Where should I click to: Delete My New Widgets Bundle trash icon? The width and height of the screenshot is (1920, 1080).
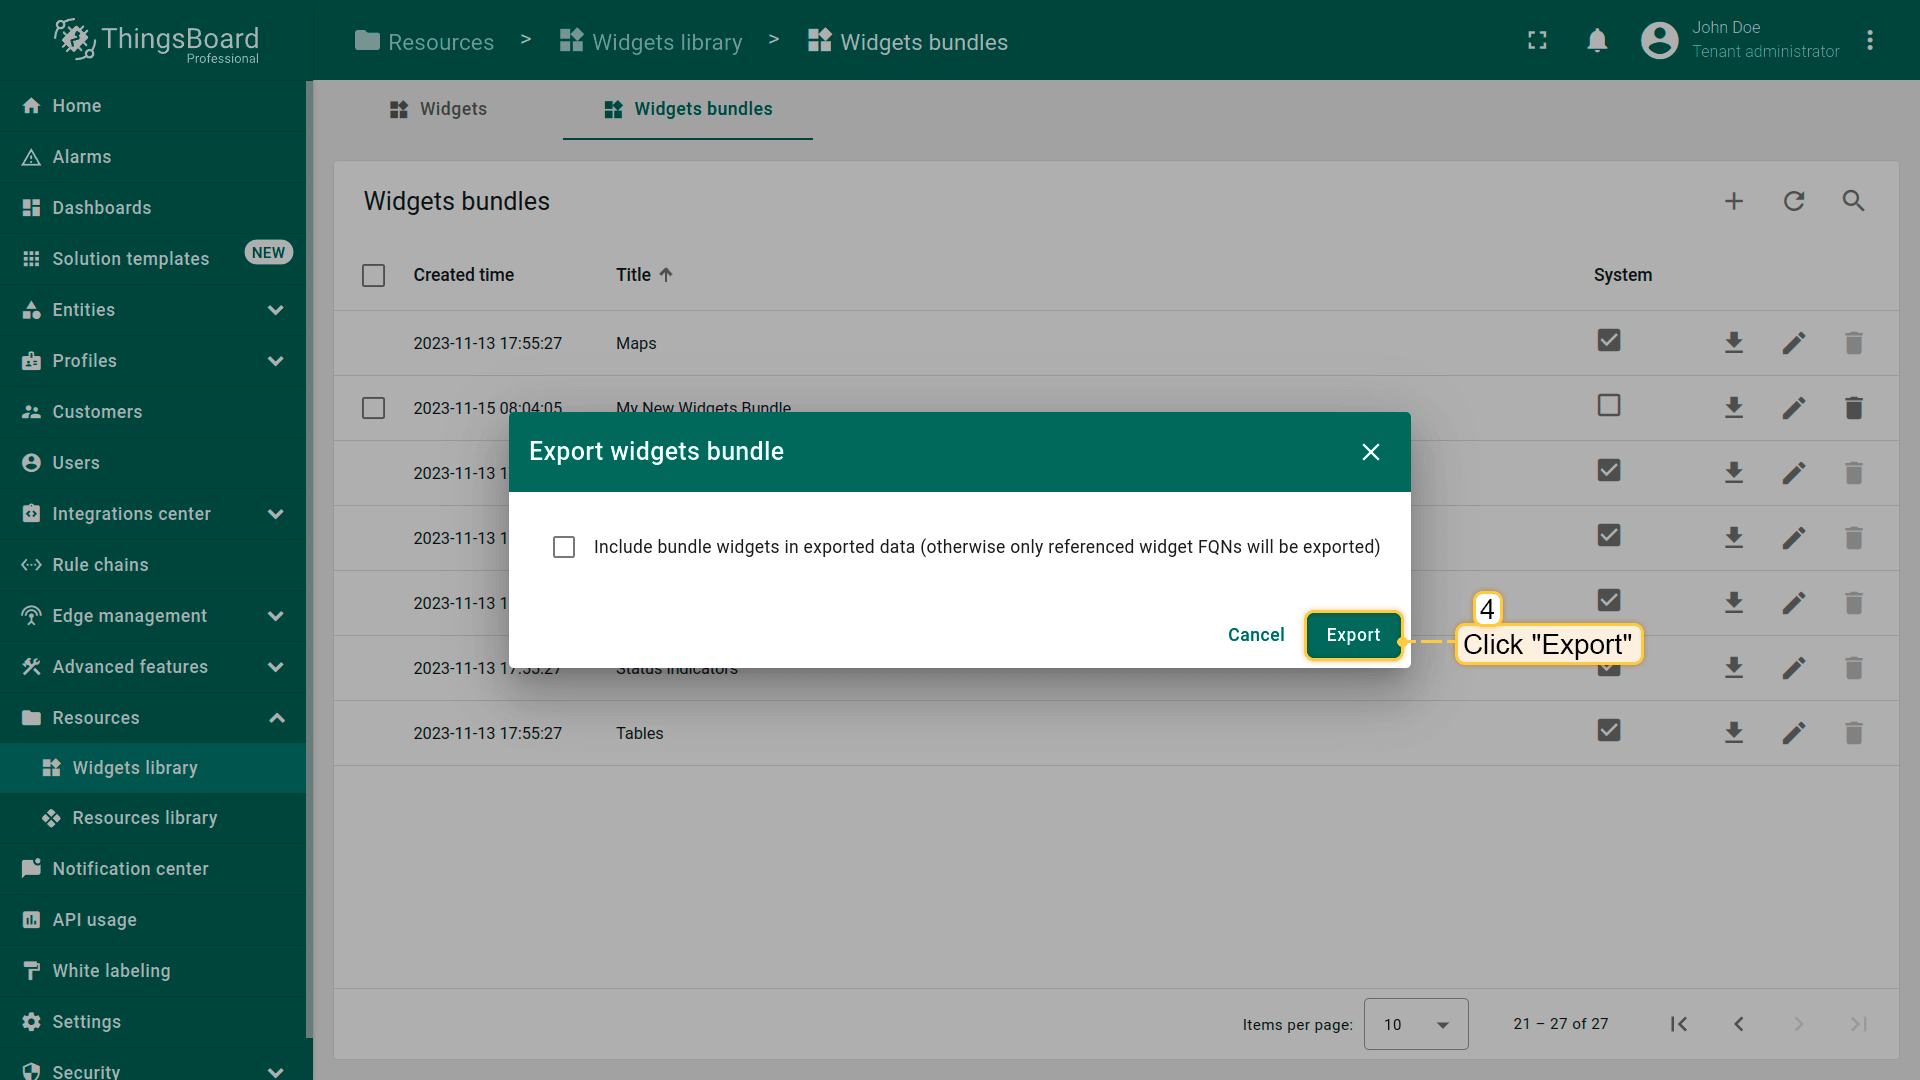coord(1853,408)
